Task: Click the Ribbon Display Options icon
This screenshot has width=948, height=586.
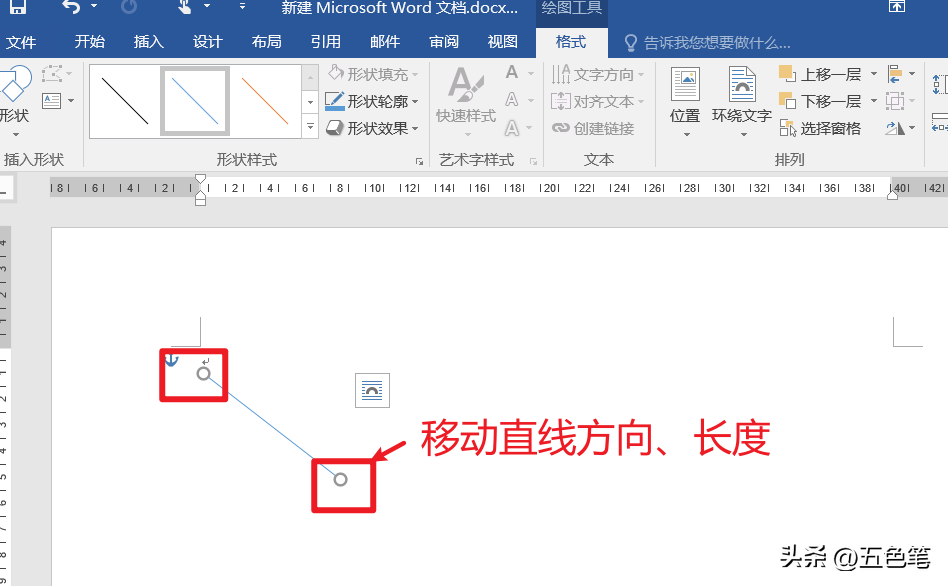Action: [x=897, y=7]
